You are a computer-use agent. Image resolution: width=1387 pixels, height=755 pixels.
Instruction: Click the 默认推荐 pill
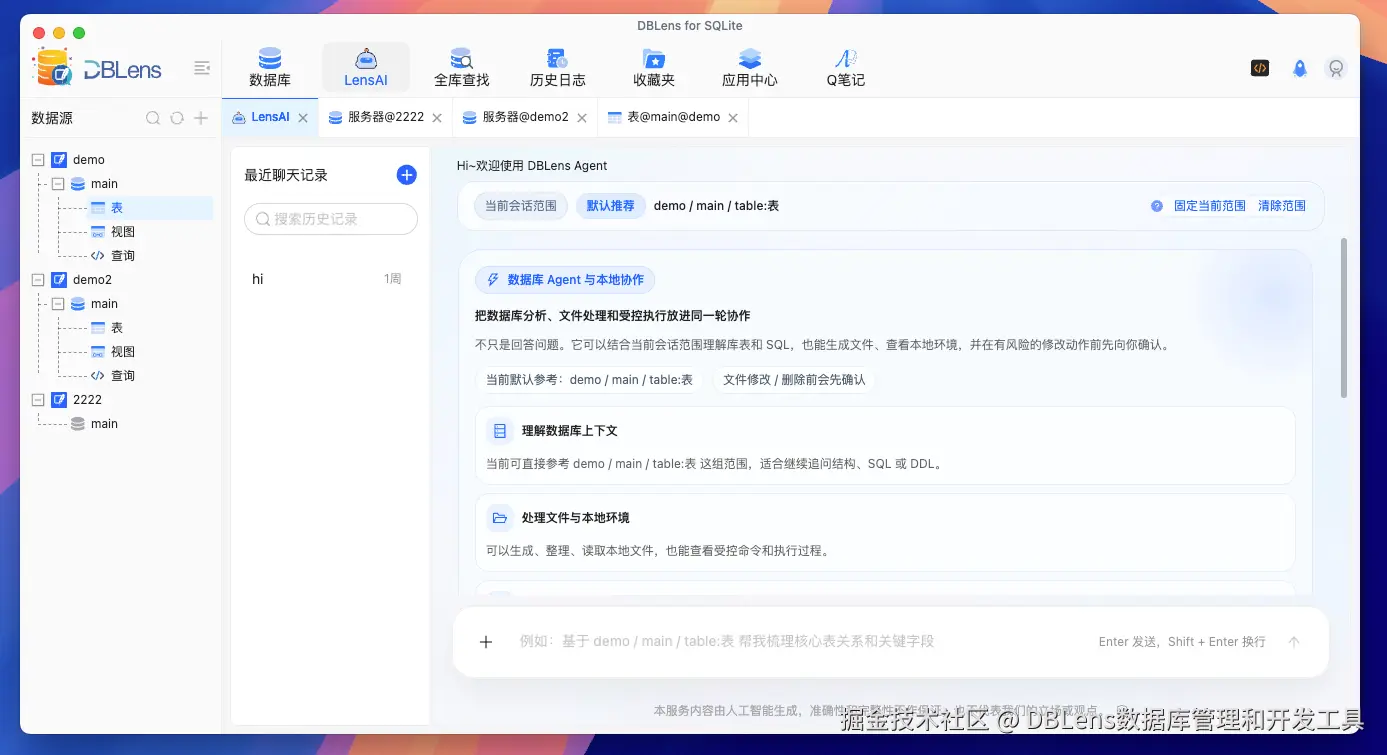(x=610, y=206)
